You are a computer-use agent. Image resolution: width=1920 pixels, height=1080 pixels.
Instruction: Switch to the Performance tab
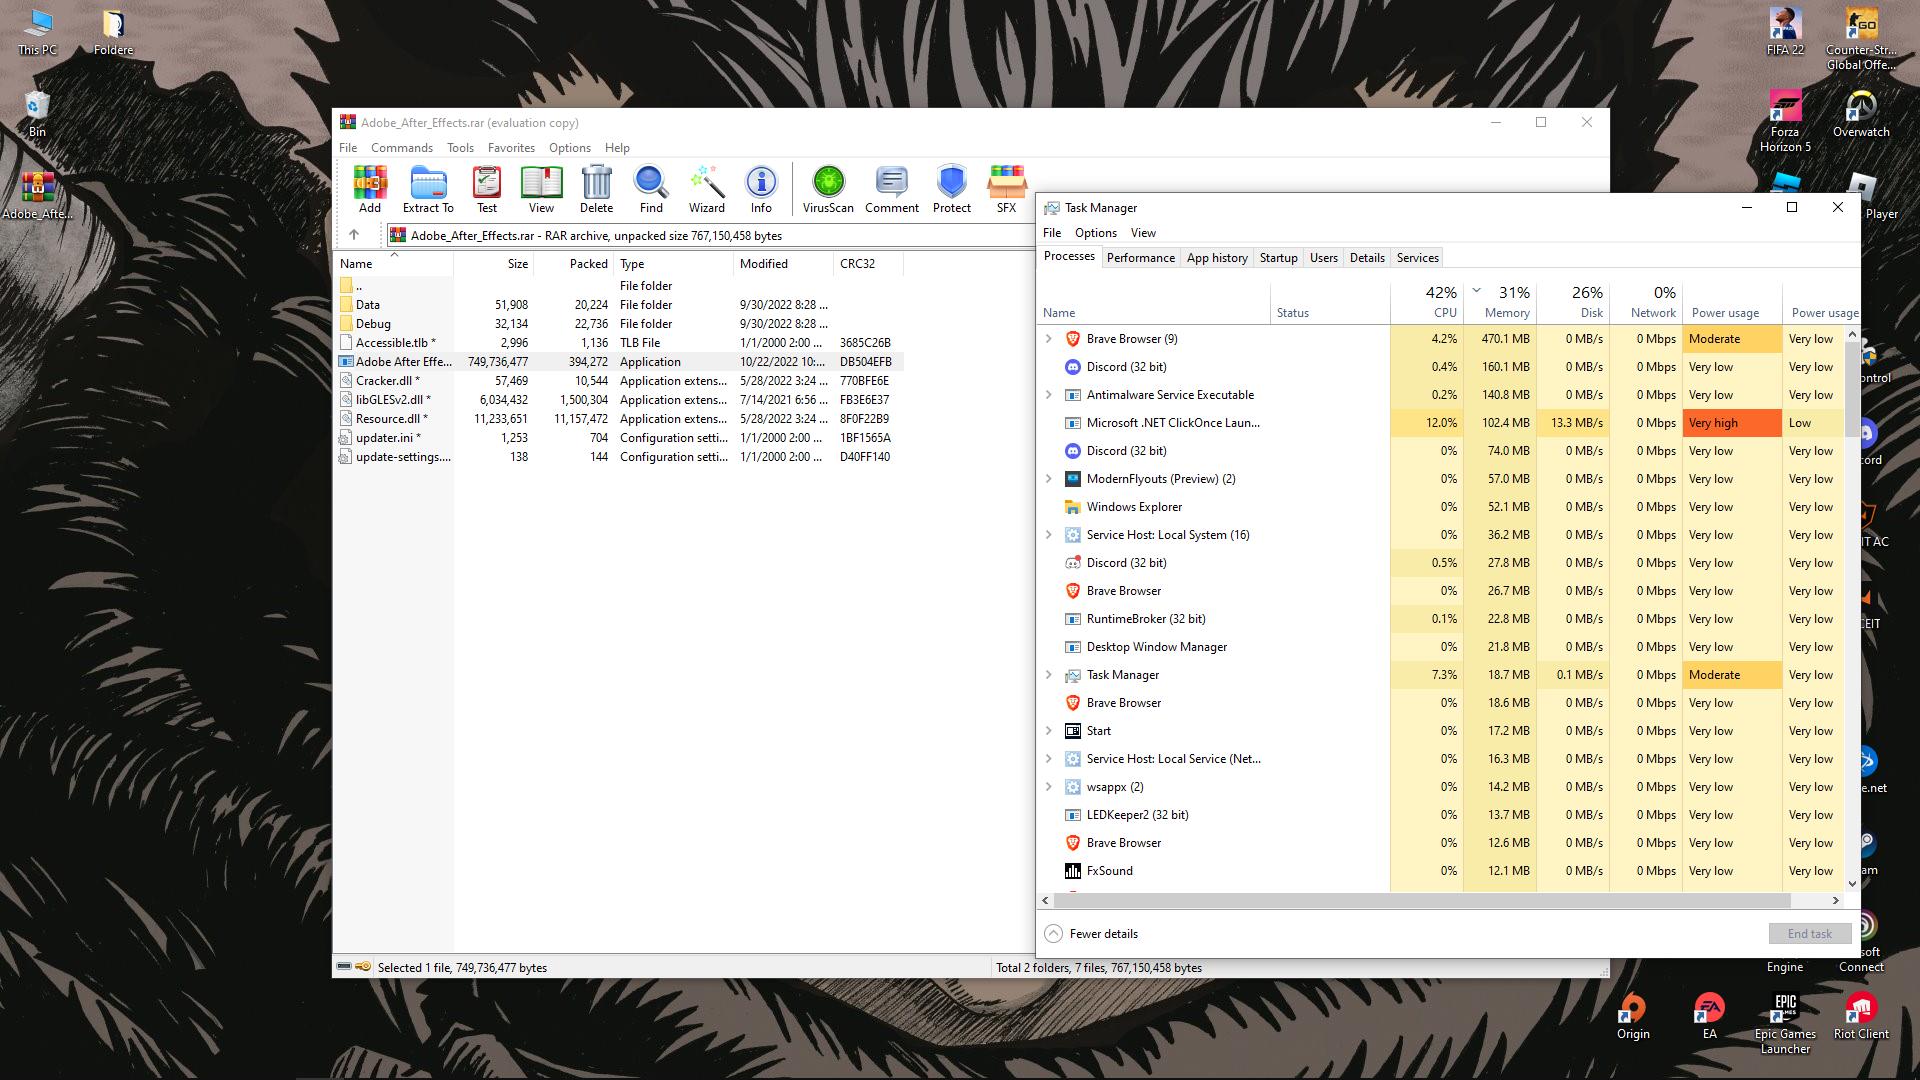[1140, 258]
